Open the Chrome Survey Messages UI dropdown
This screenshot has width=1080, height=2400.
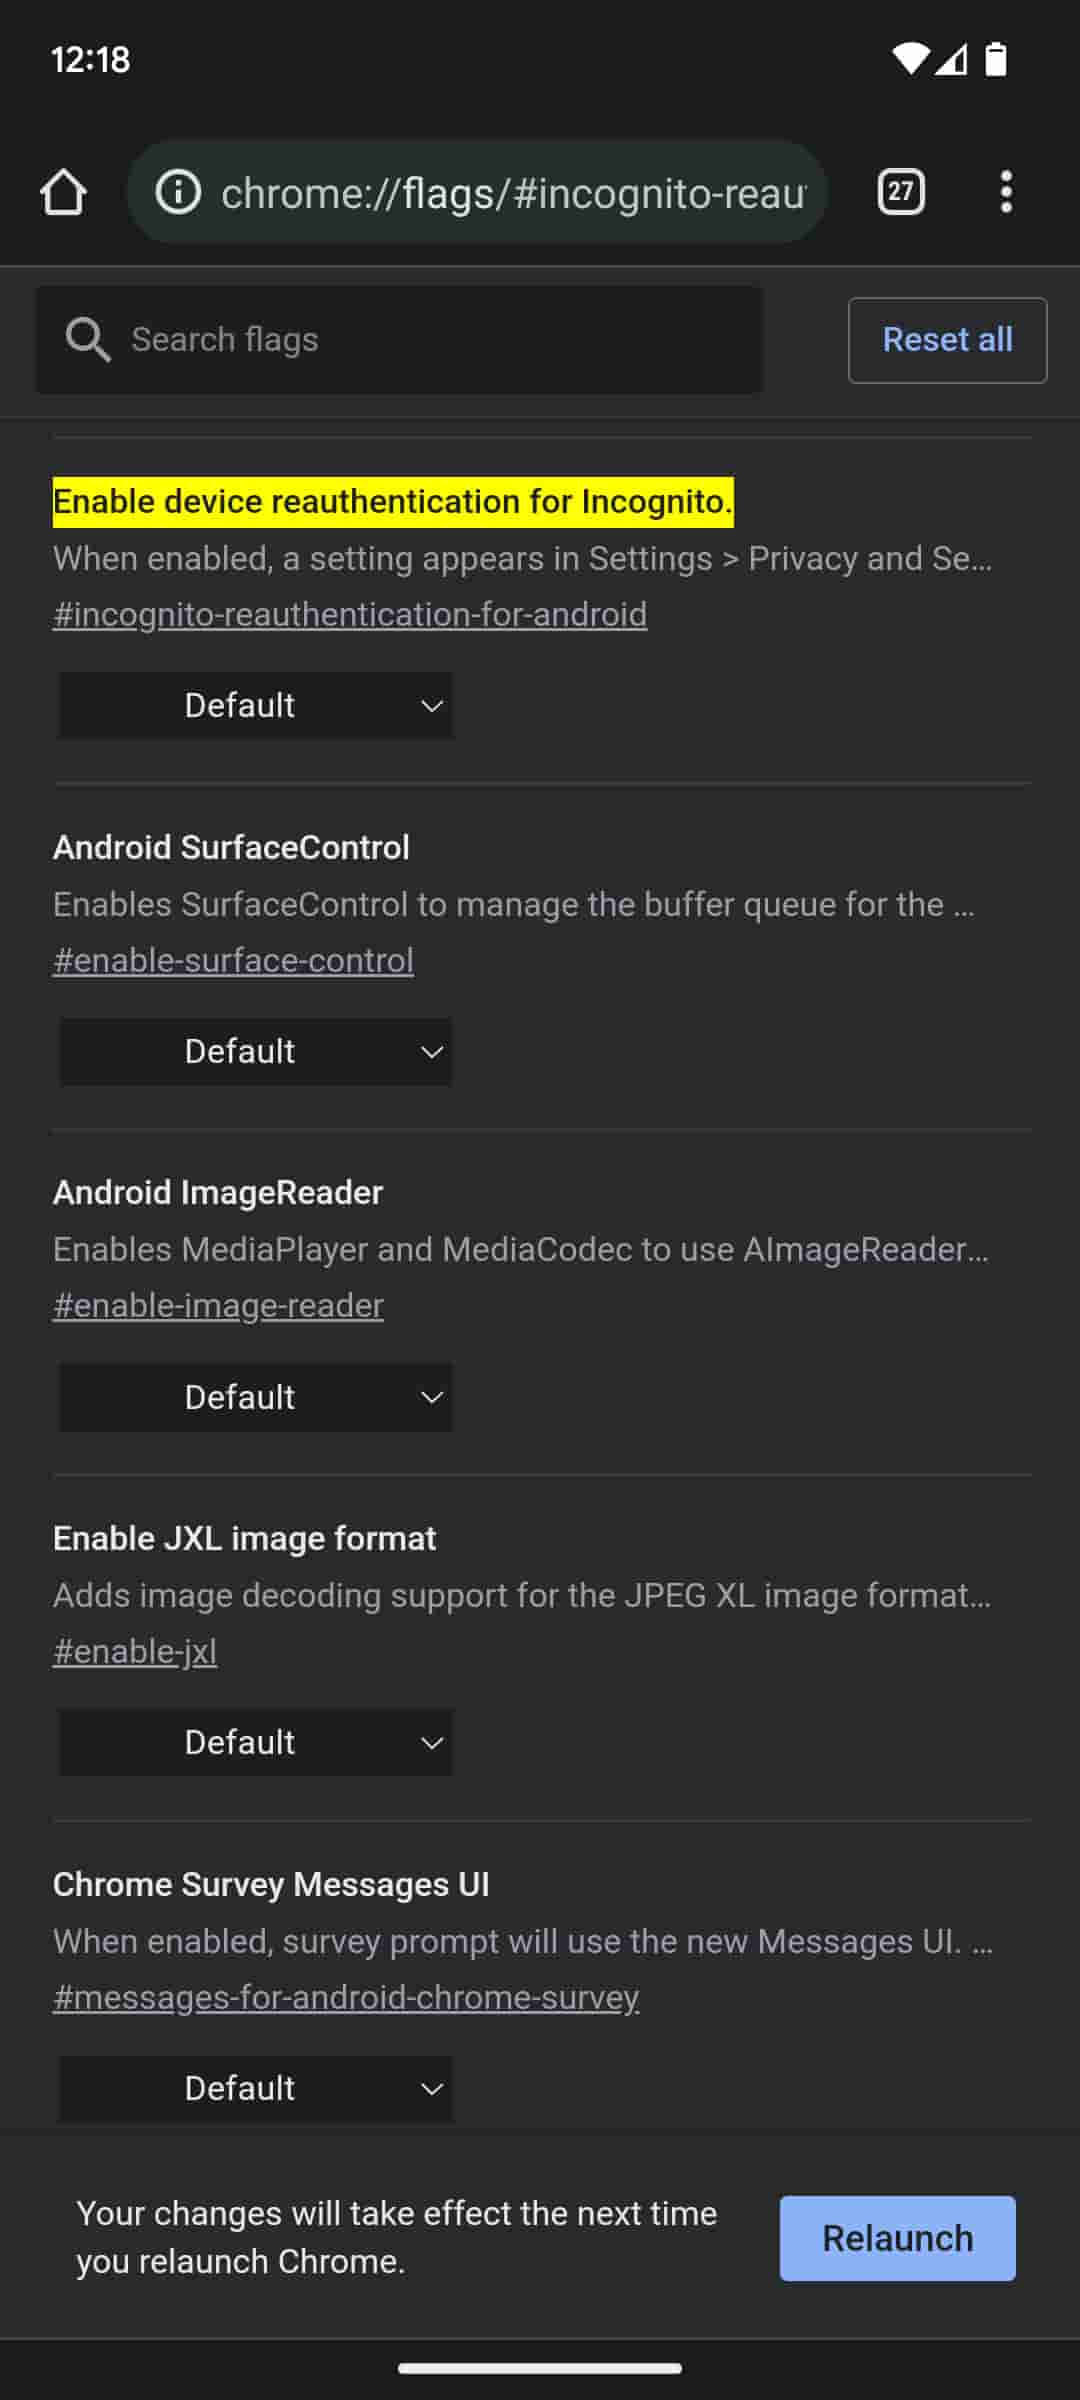[x=256, y=2089]
